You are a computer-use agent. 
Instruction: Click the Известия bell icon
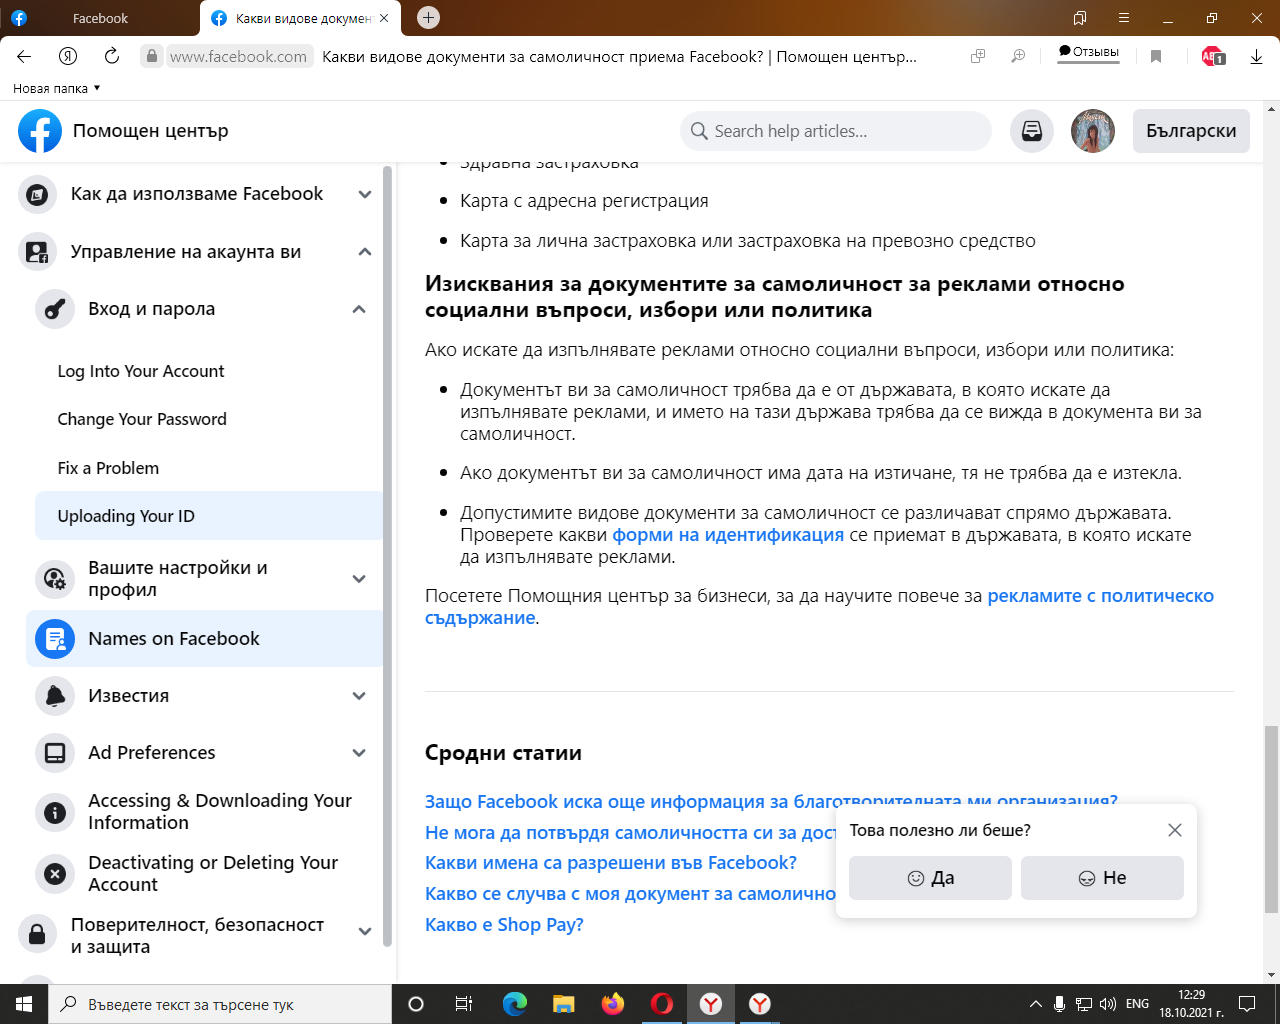coord(55,696)
